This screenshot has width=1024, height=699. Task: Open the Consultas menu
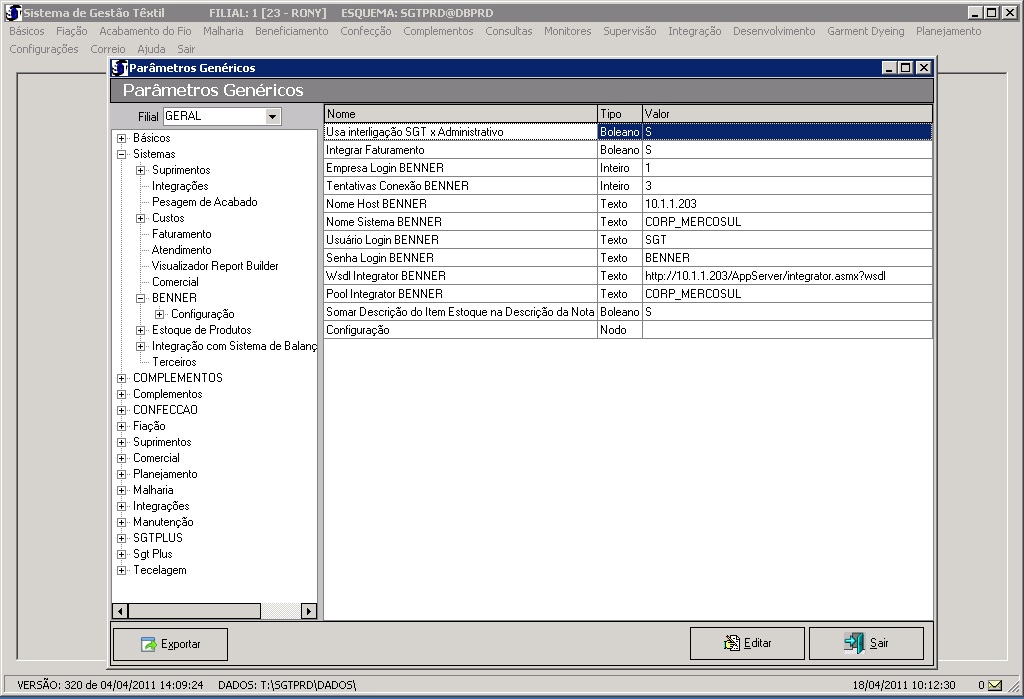(508, 31)
